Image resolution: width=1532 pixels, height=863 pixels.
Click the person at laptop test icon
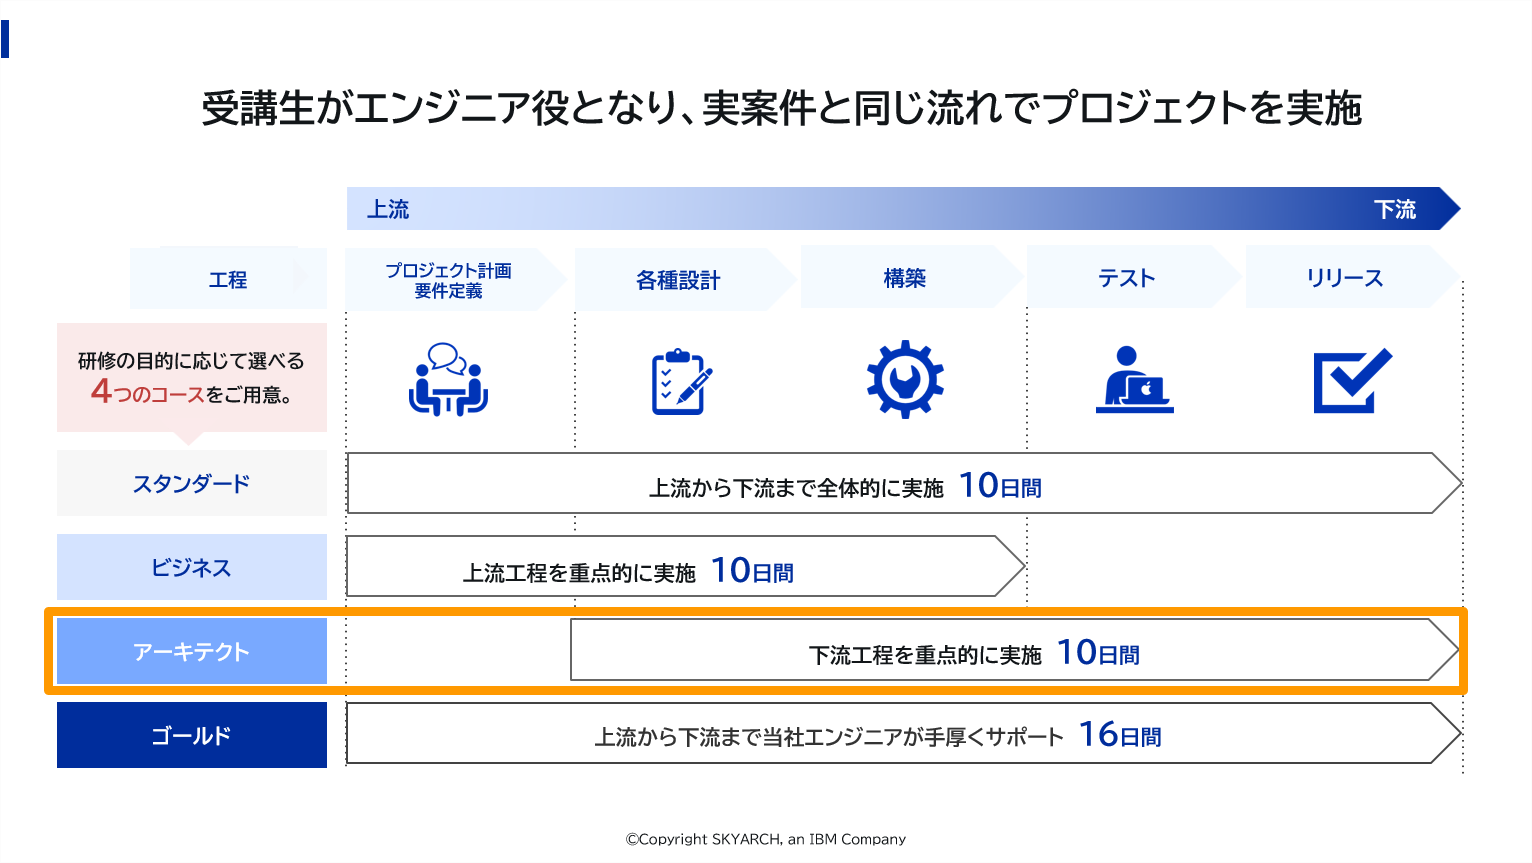[1134, 380]
